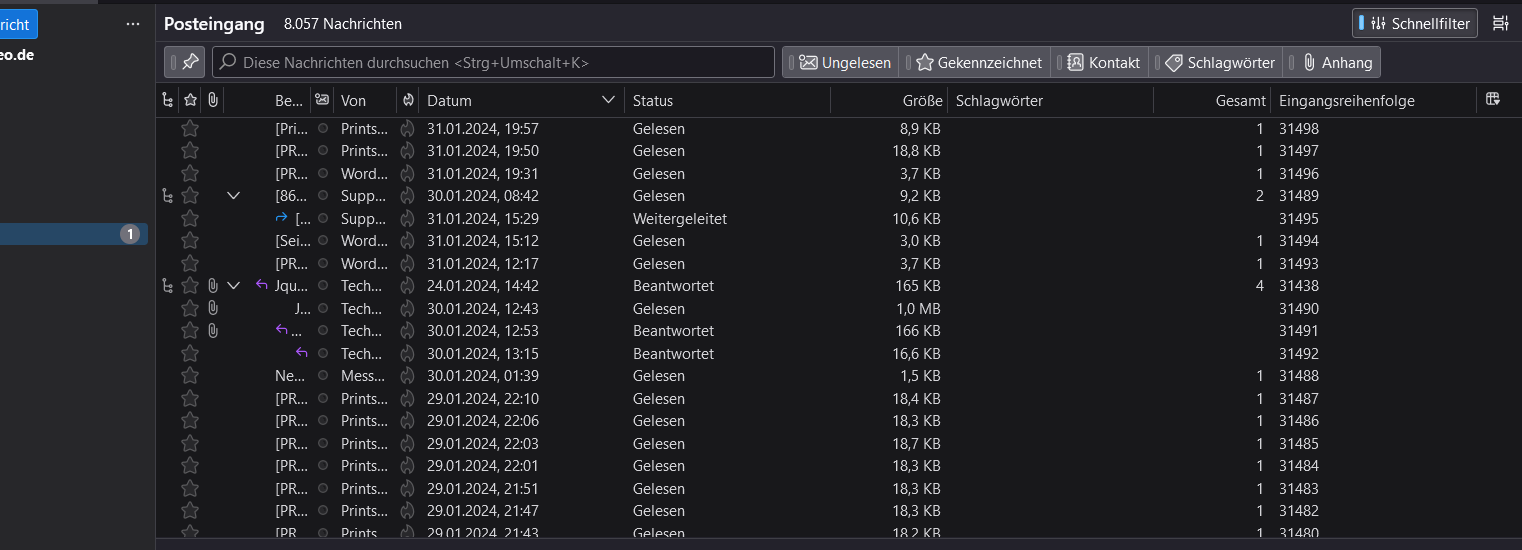Toggle the Gekennzeichnet filter

click(x=979, y=62)
